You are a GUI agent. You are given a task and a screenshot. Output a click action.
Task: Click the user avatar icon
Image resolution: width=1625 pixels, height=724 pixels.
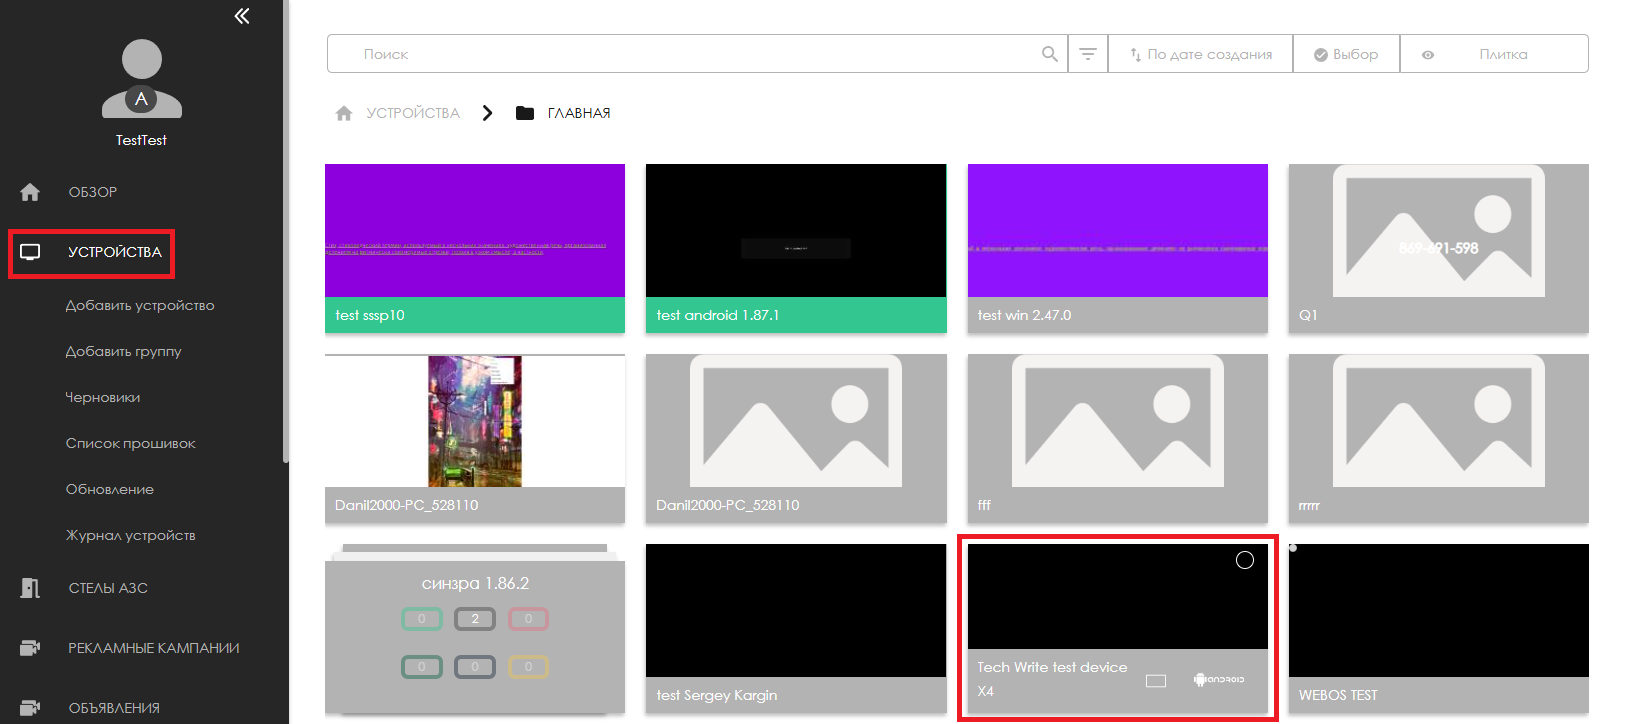click(142, 78)
